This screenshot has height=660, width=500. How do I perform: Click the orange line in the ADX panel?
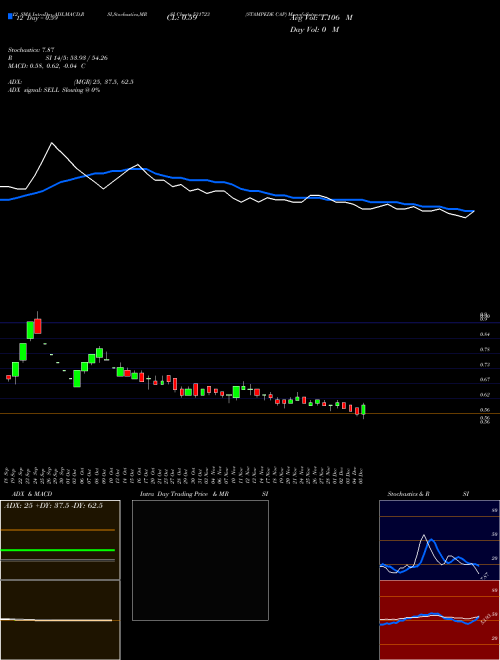(x=58, y=530)
